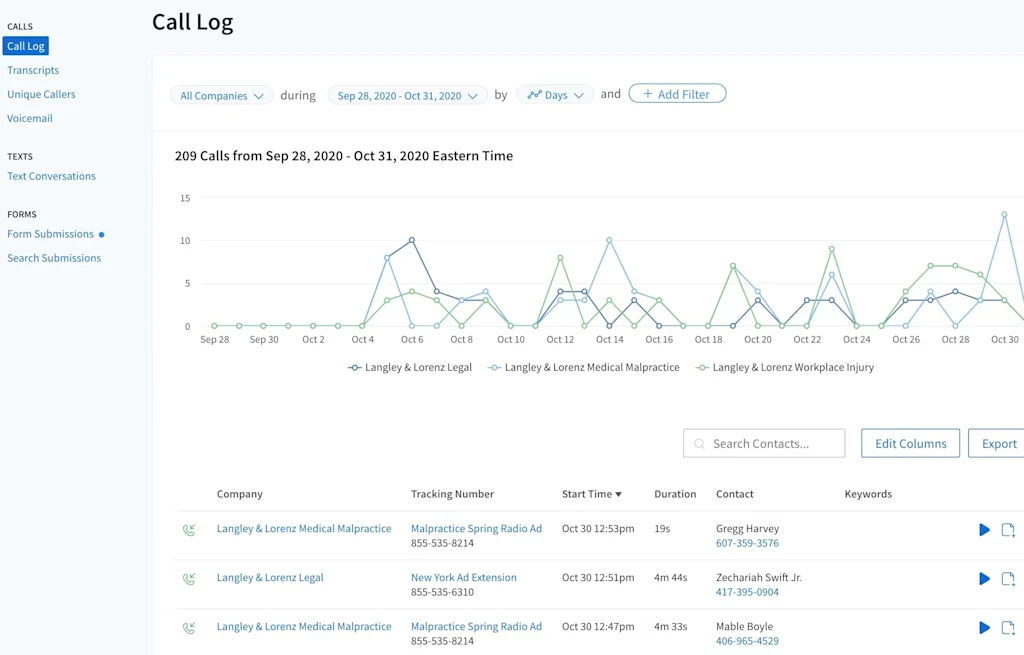Click the Oct 30 peak point of the Medical Malpractice line
This screenshot has height=655, width=1024.
1004,214
